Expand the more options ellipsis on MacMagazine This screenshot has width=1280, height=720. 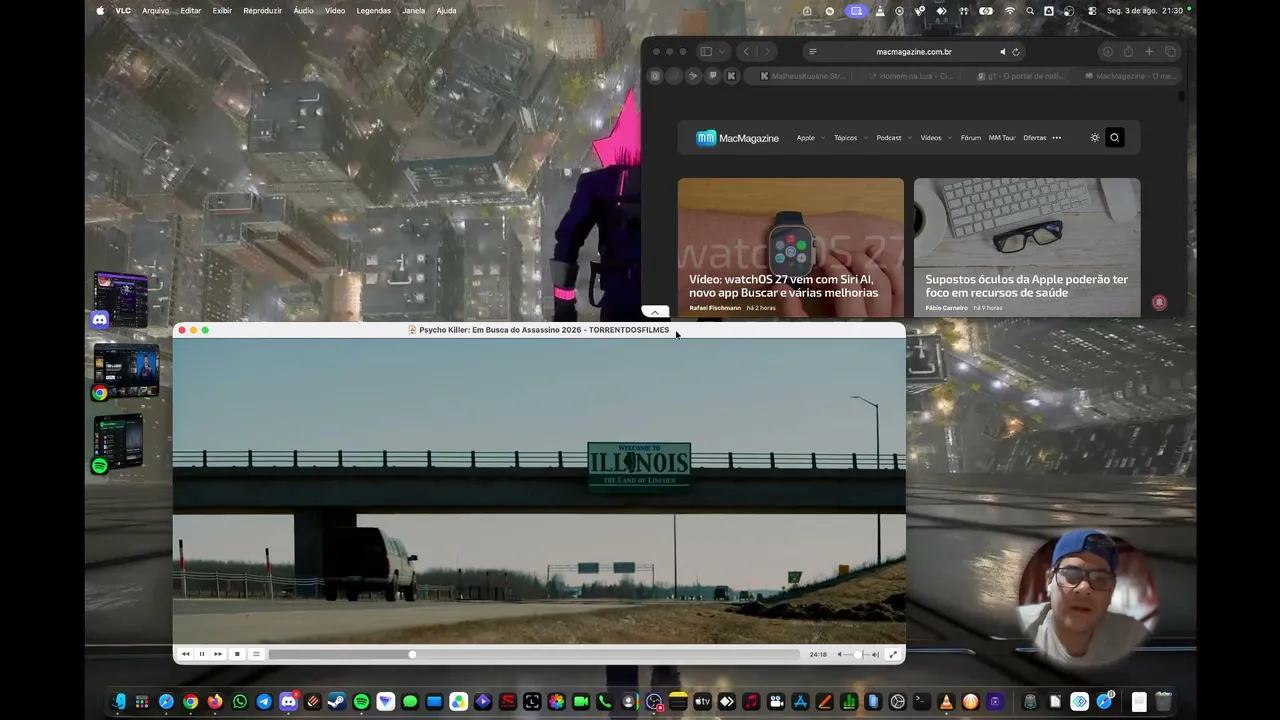tap(1056, 138)
